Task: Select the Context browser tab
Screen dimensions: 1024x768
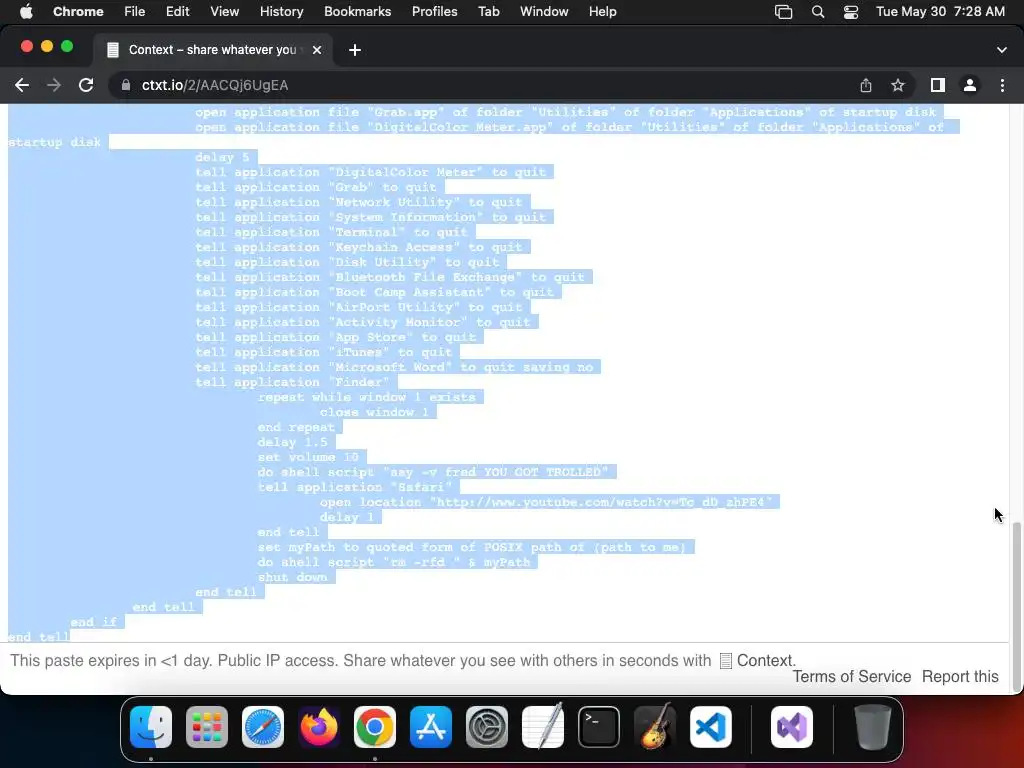Action: tap(213, 50)
